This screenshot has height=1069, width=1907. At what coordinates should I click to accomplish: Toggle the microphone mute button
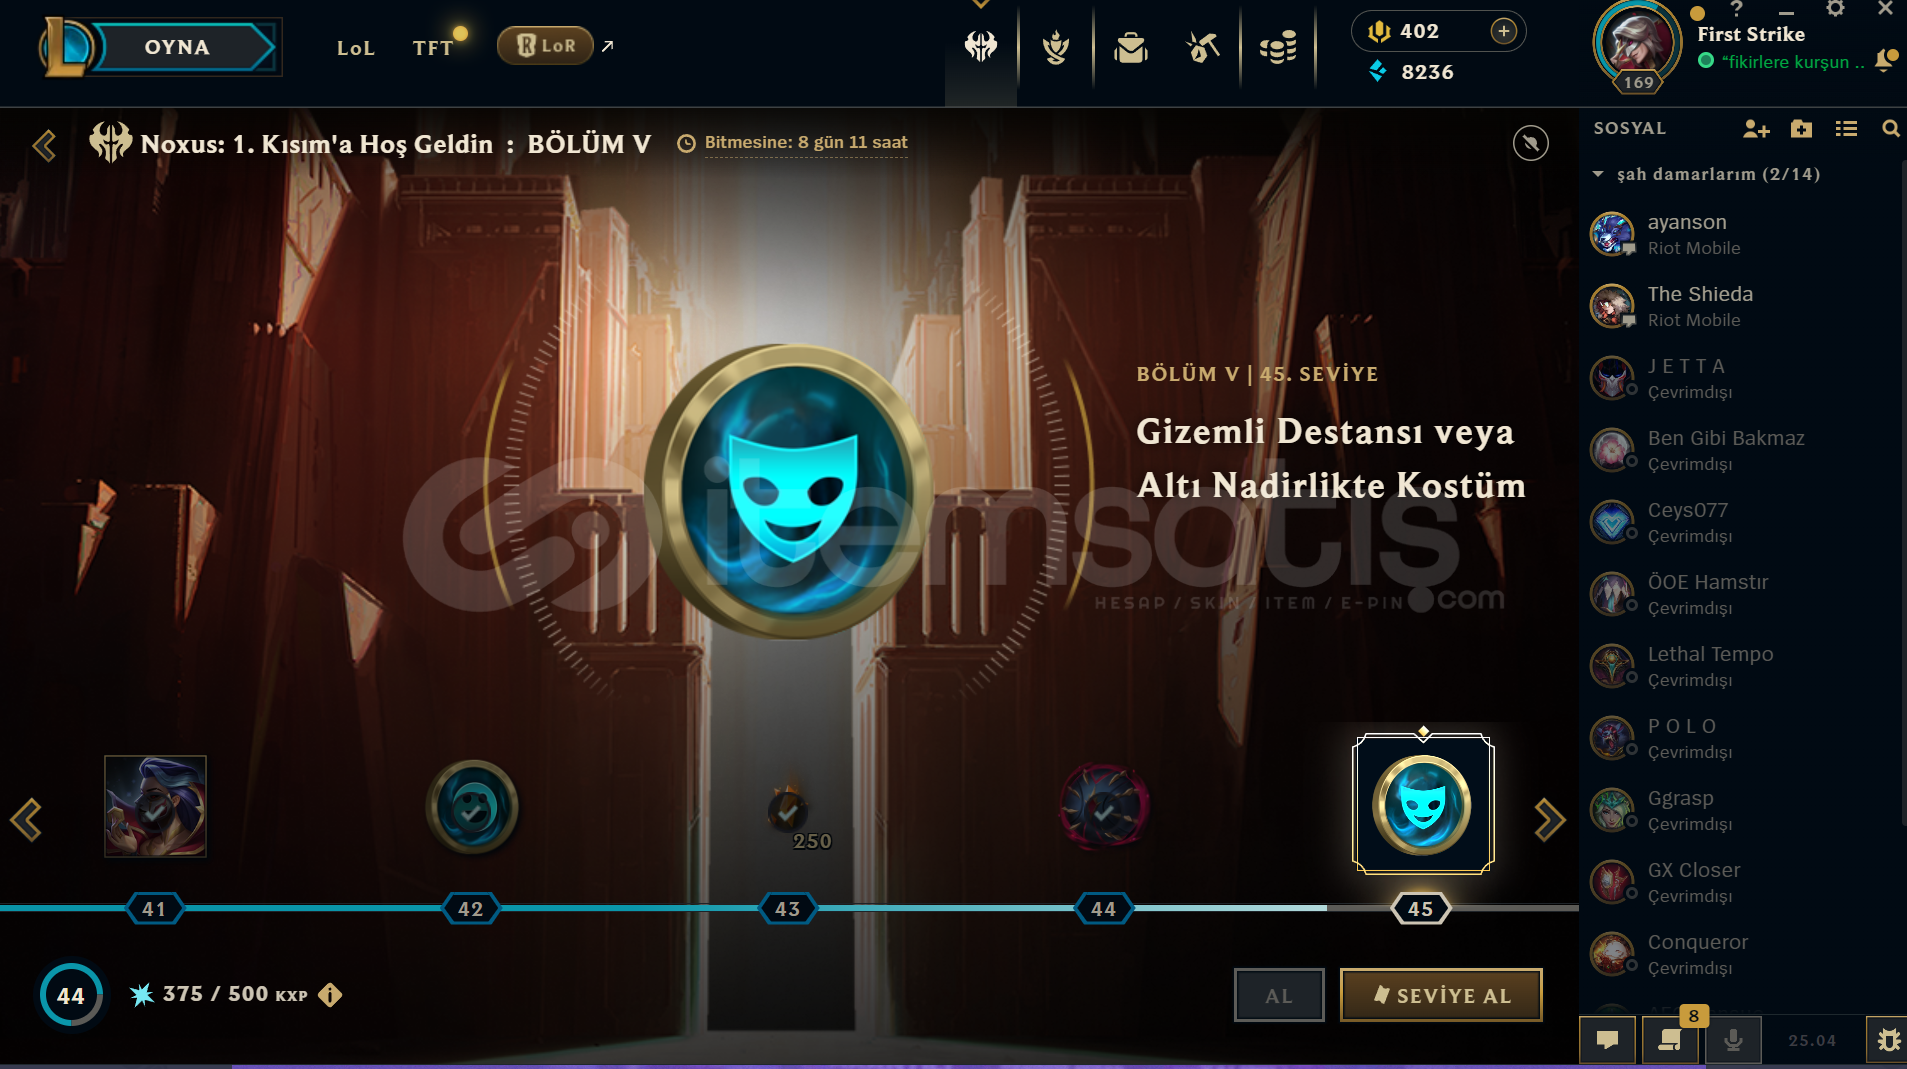1733,1040
